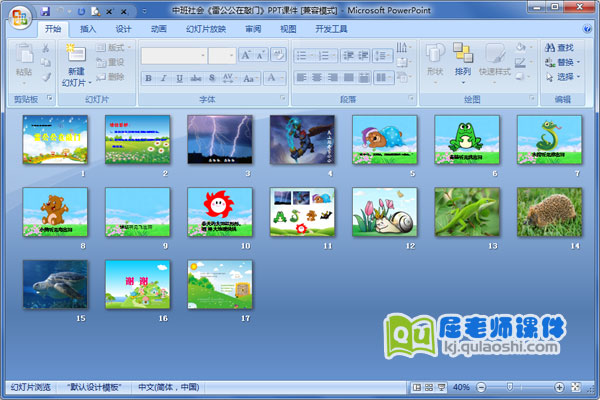Click Find (查找) binoculars button
The height and width of the screenshot is (400, 600).
(559, 48)
